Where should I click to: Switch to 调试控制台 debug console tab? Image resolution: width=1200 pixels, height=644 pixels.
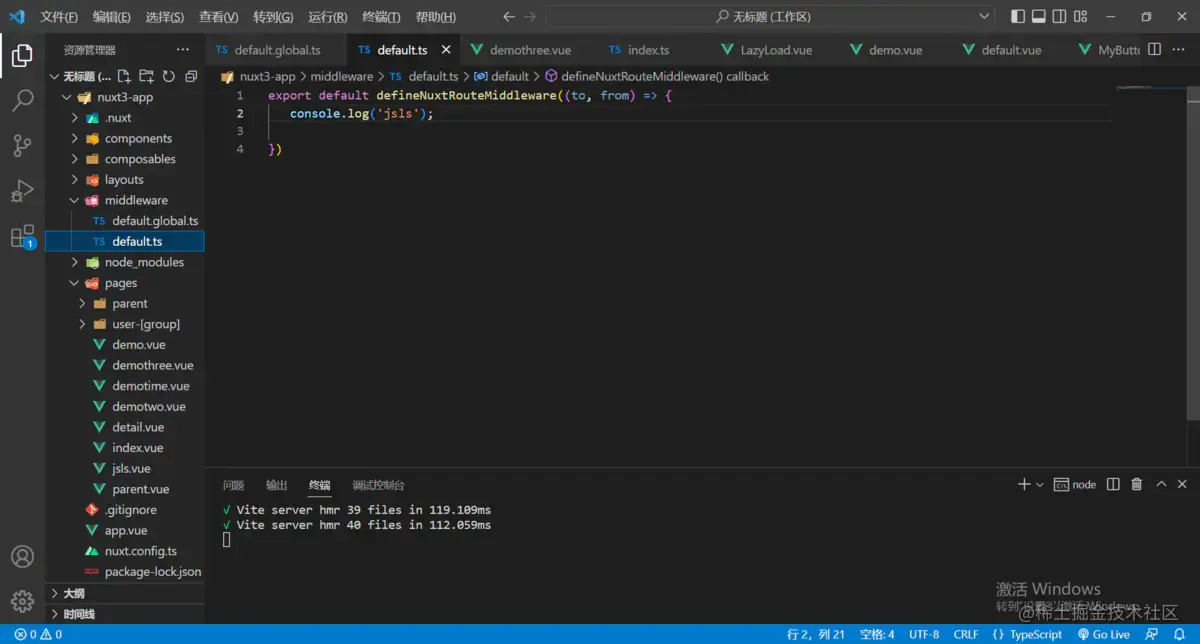378,485
